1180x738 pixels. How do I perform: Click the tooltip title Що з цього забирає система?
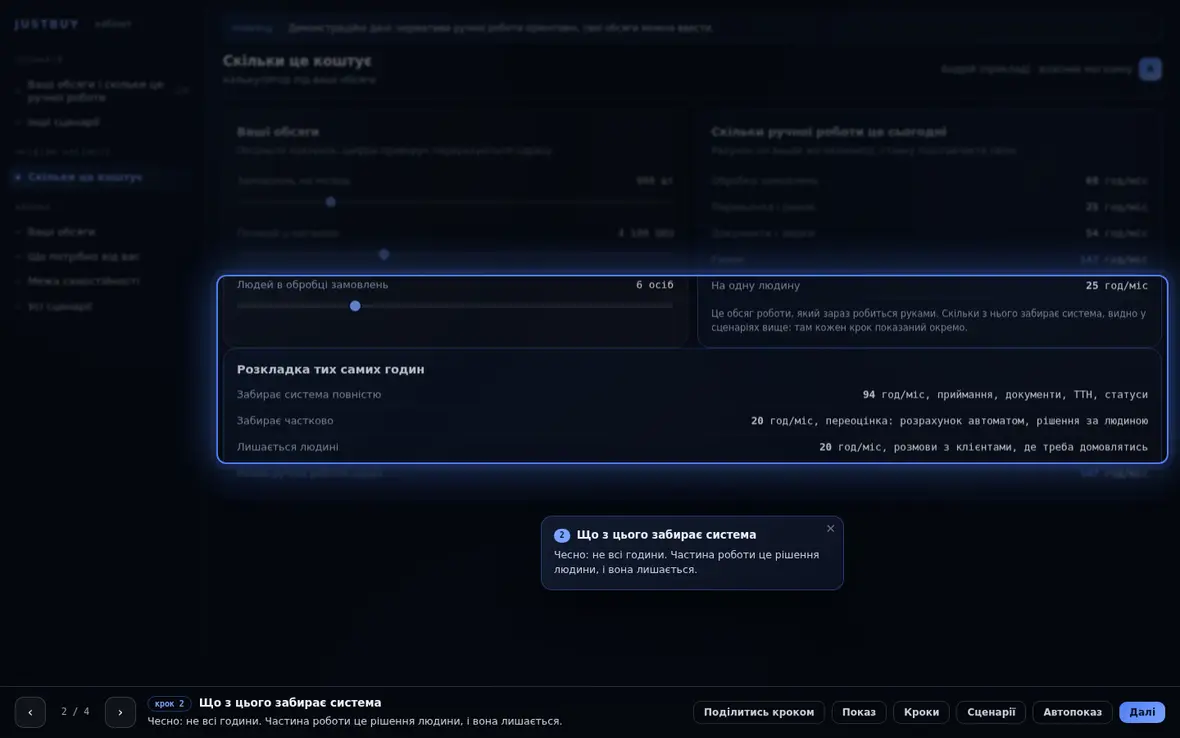click(x=666, y=535)
